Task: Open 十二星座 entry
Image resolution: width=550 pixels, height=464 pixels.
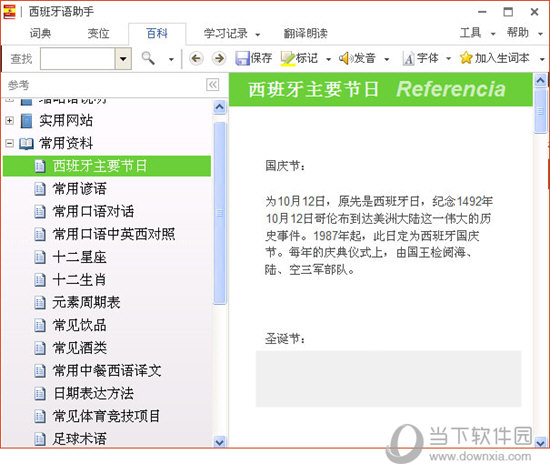Action: point(80,257)
